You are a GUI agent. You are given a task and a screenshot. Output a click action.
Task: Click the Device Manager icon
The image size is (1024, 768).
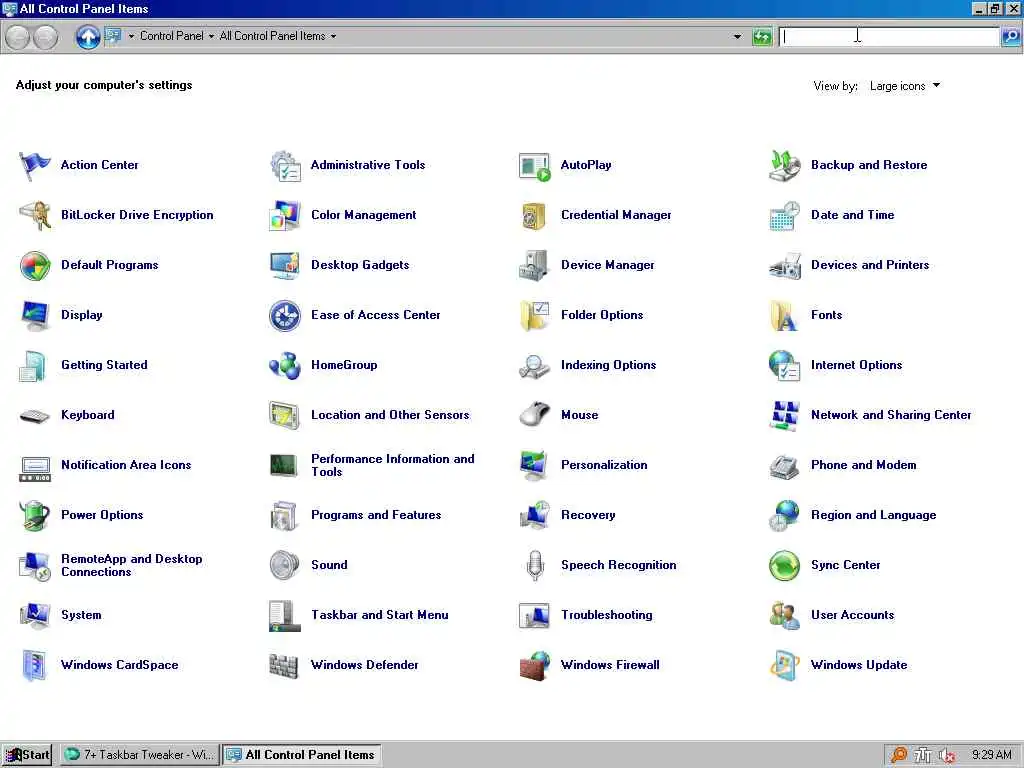535,265
